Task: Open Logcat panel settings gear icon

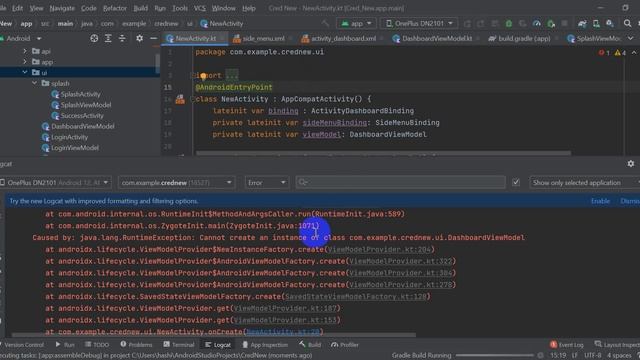Action: coord(631,164)
